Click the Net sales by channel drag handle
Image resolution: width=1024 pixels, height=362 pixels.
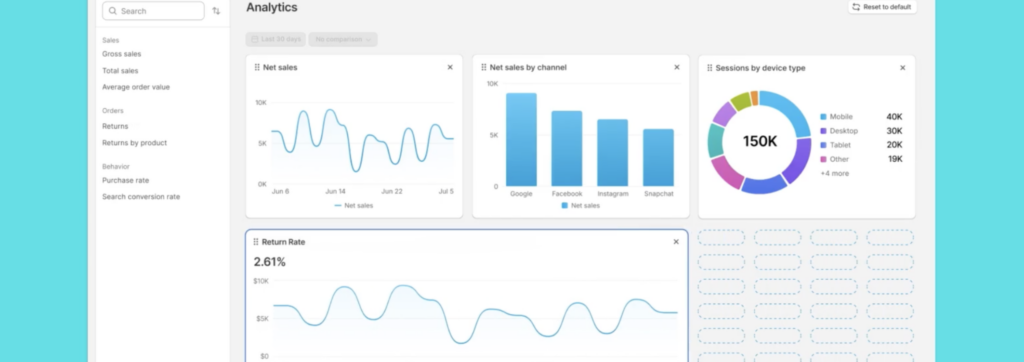(x=483, y=67)
